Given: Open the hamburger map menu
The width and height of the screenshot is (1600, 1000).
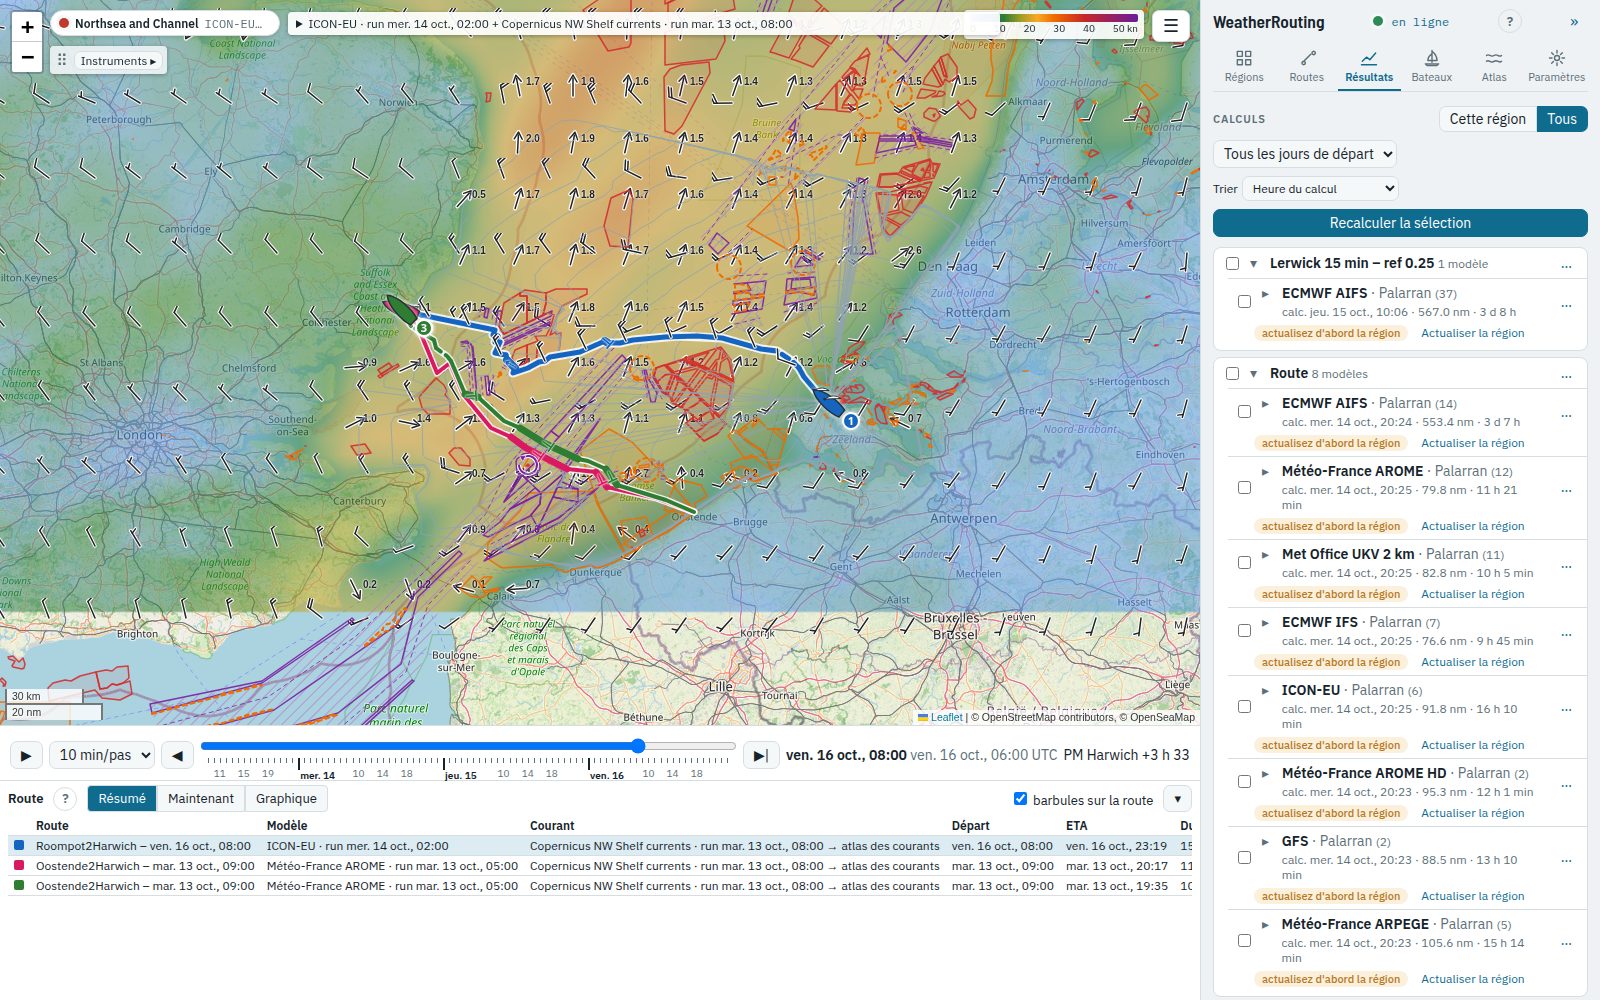Looking at the screenshot, I should pyautogui.click(x=1171, y=26).
